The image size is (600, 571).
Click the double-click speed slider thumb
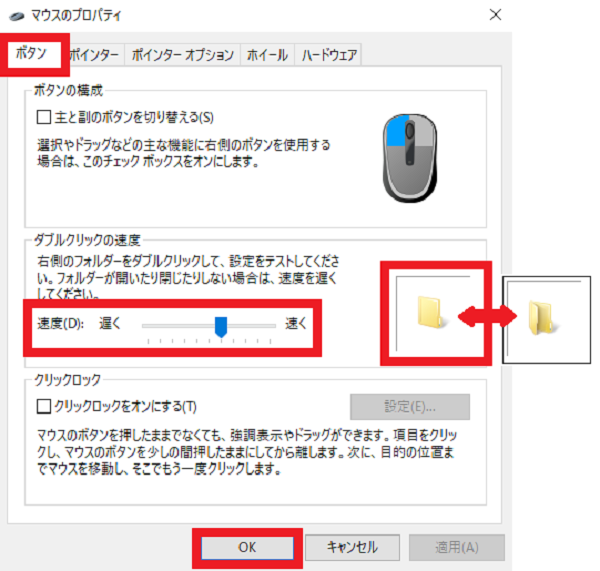(x=221, y=326)
